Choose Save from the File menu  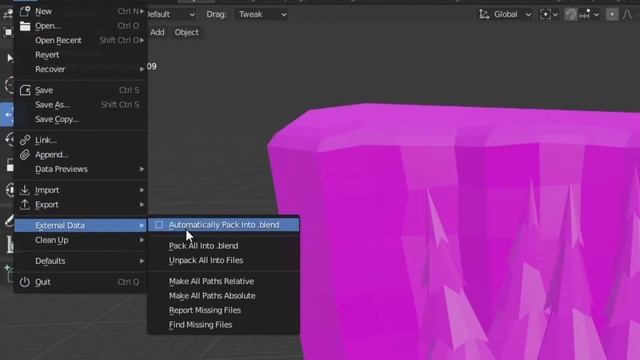click(x=81, y=90)
